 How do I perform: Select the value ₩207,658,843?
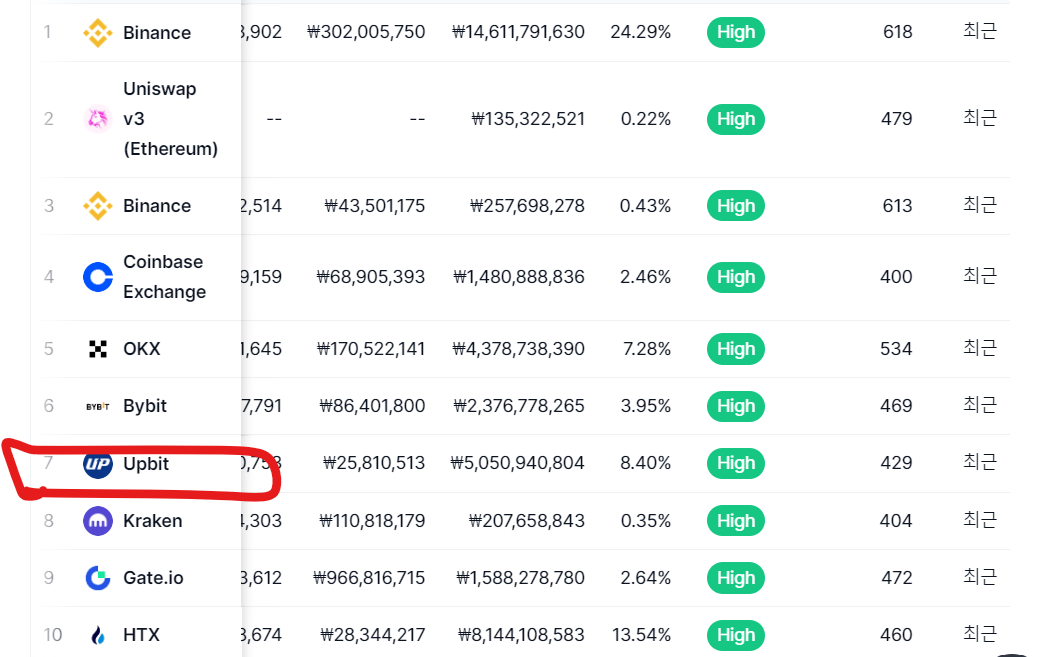(x=527, y=521)
